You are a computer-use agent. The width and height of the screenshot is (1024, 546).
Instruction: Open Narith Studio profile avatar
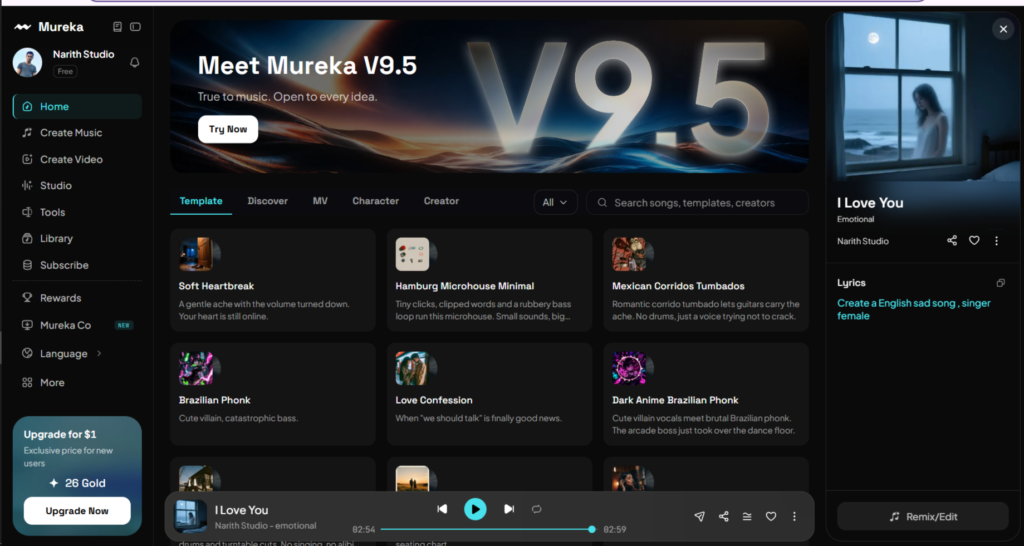click(27, 63)
